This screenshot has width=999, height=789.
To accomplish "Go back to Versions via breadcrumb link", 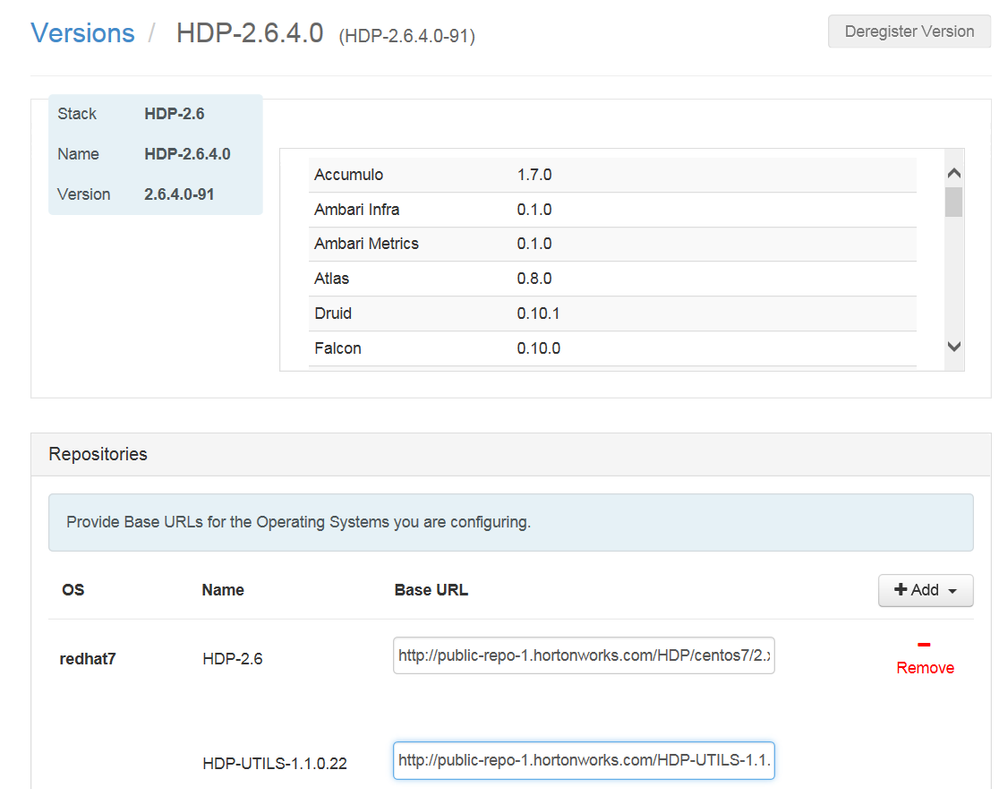I will [x=82, y=33].
